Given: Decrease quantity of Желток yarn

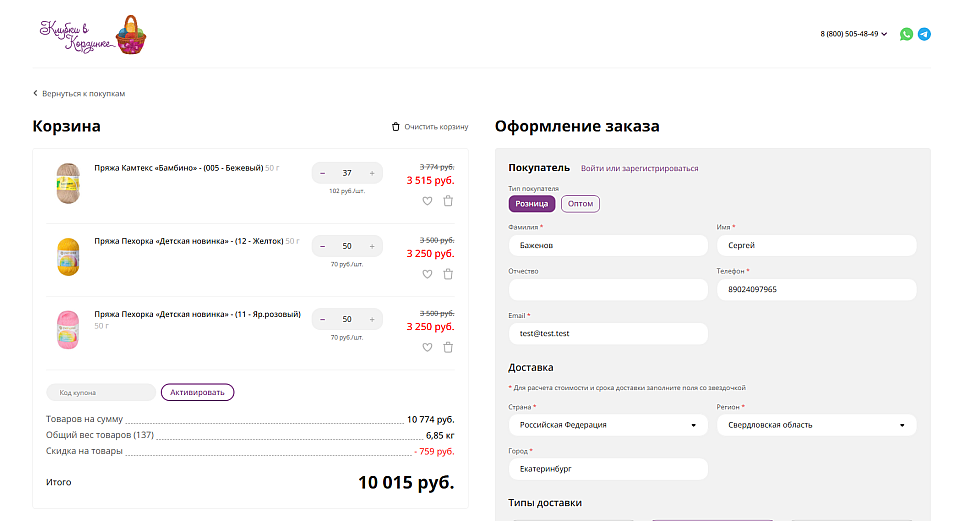Looking at the screenshot, I should pyautogui.click(x=323, y=246).
